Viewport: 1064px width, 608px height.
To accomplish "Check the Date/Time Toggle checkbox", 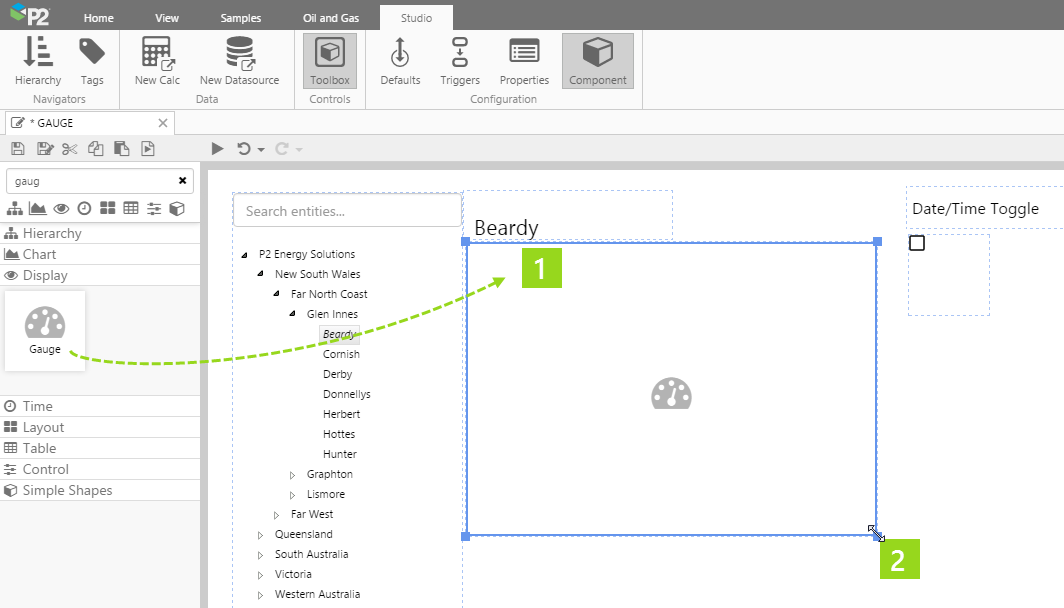I will (x=917, y=243).
